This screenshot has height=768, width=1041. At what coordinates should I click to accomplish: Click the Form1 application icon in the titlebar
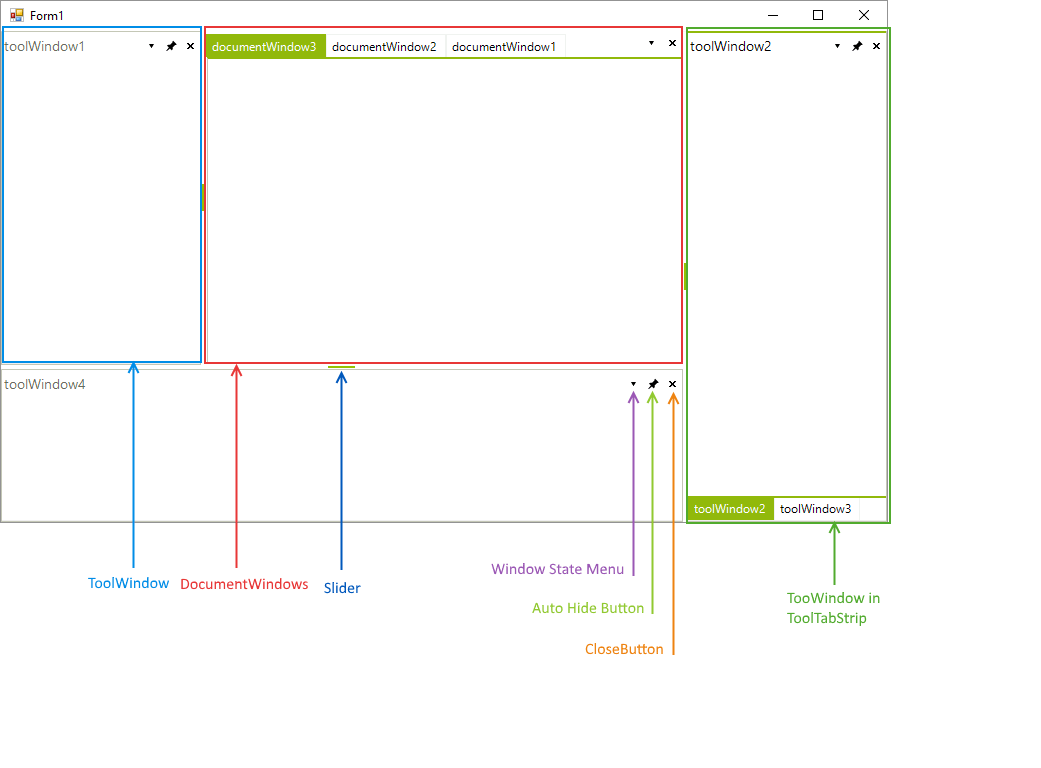17,15
